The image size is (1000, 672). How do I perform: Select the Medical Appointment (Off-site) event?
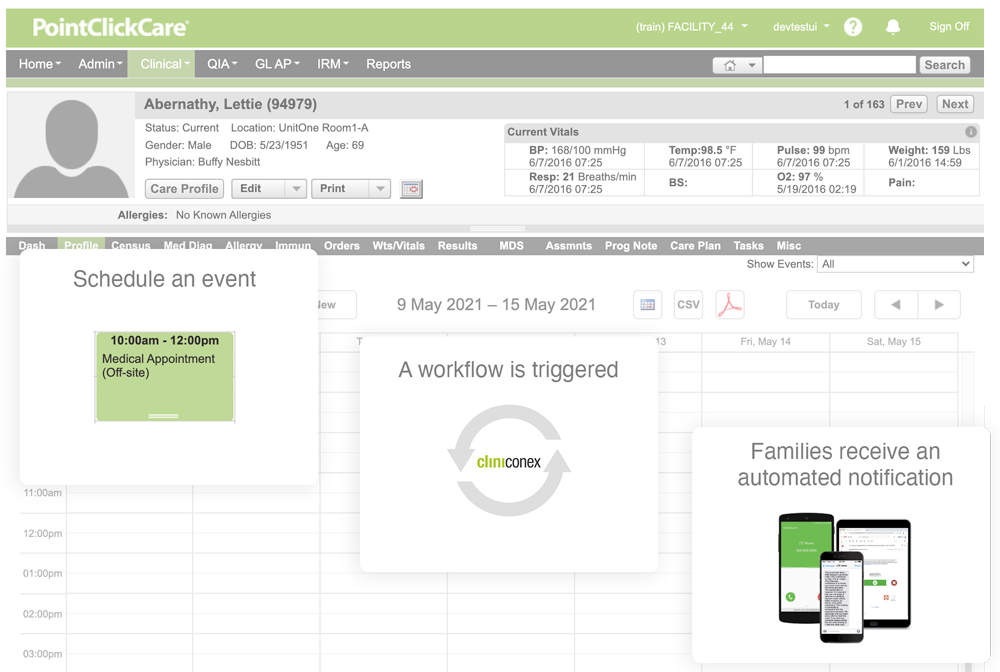165,377
